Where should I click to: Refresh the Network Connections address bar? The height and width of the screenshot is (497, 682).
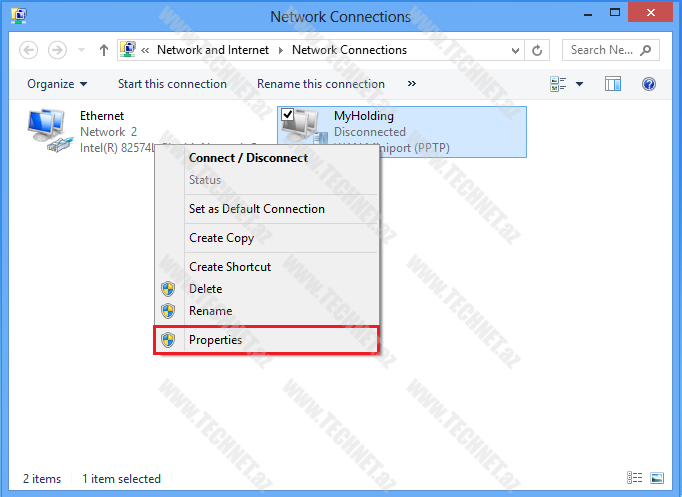point(538,50)
